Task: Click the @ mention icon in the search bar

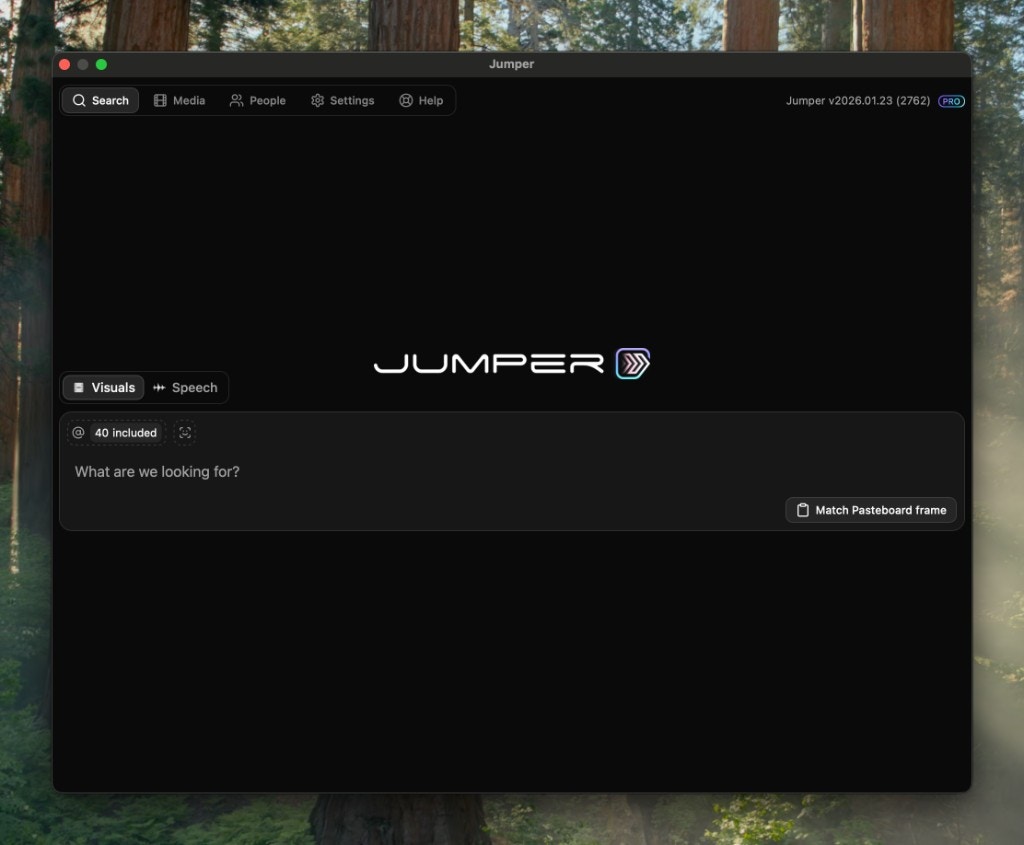Action: (78, 432)
